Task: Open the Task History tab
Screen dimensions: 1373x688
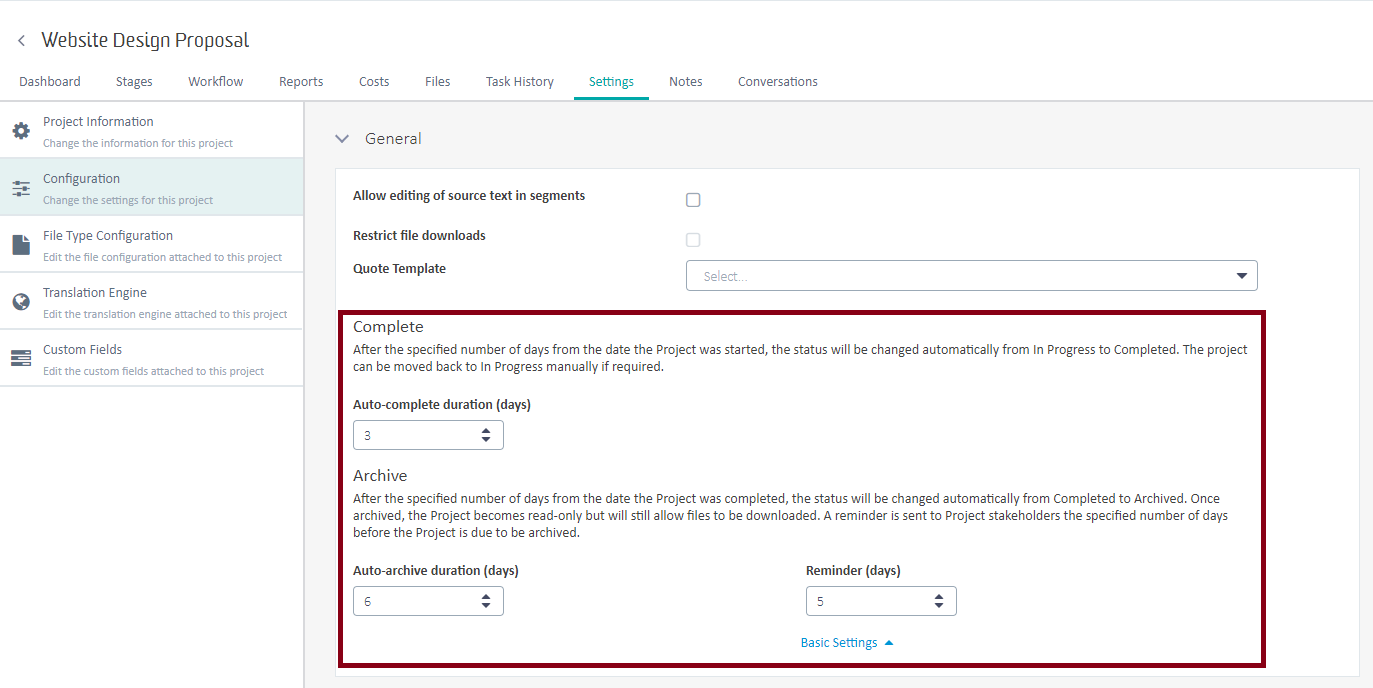Action: tap(520, 82)
